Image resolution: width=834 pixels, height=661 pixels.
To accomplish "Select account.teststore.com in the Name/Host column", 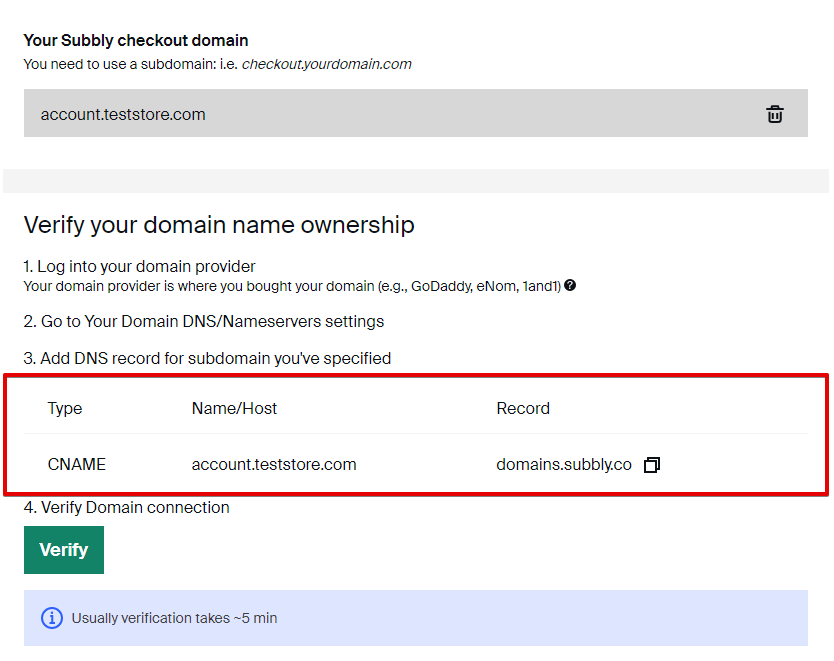I will coord(274,464).
